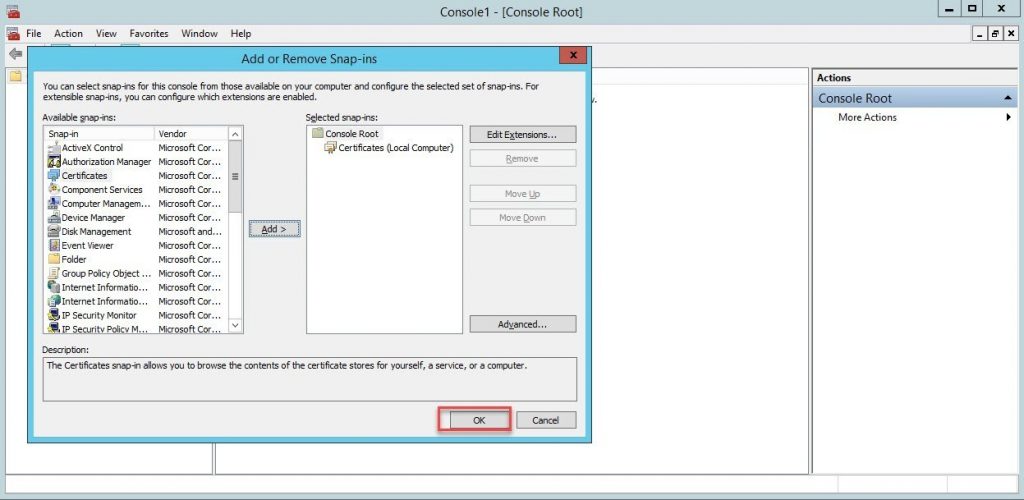Image resolution: width=1024 pixels, height=500 pixels.
Task: Open the Window menu
Action: click(x=199, y=33)
